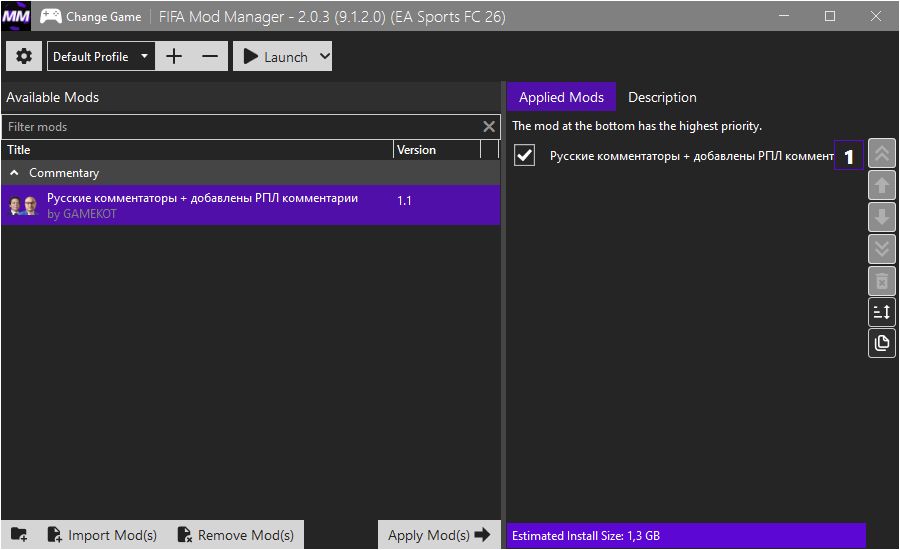Click the copy mod list icon
The width and height of the screenshot is (900, 550).
tap(882, 343)
